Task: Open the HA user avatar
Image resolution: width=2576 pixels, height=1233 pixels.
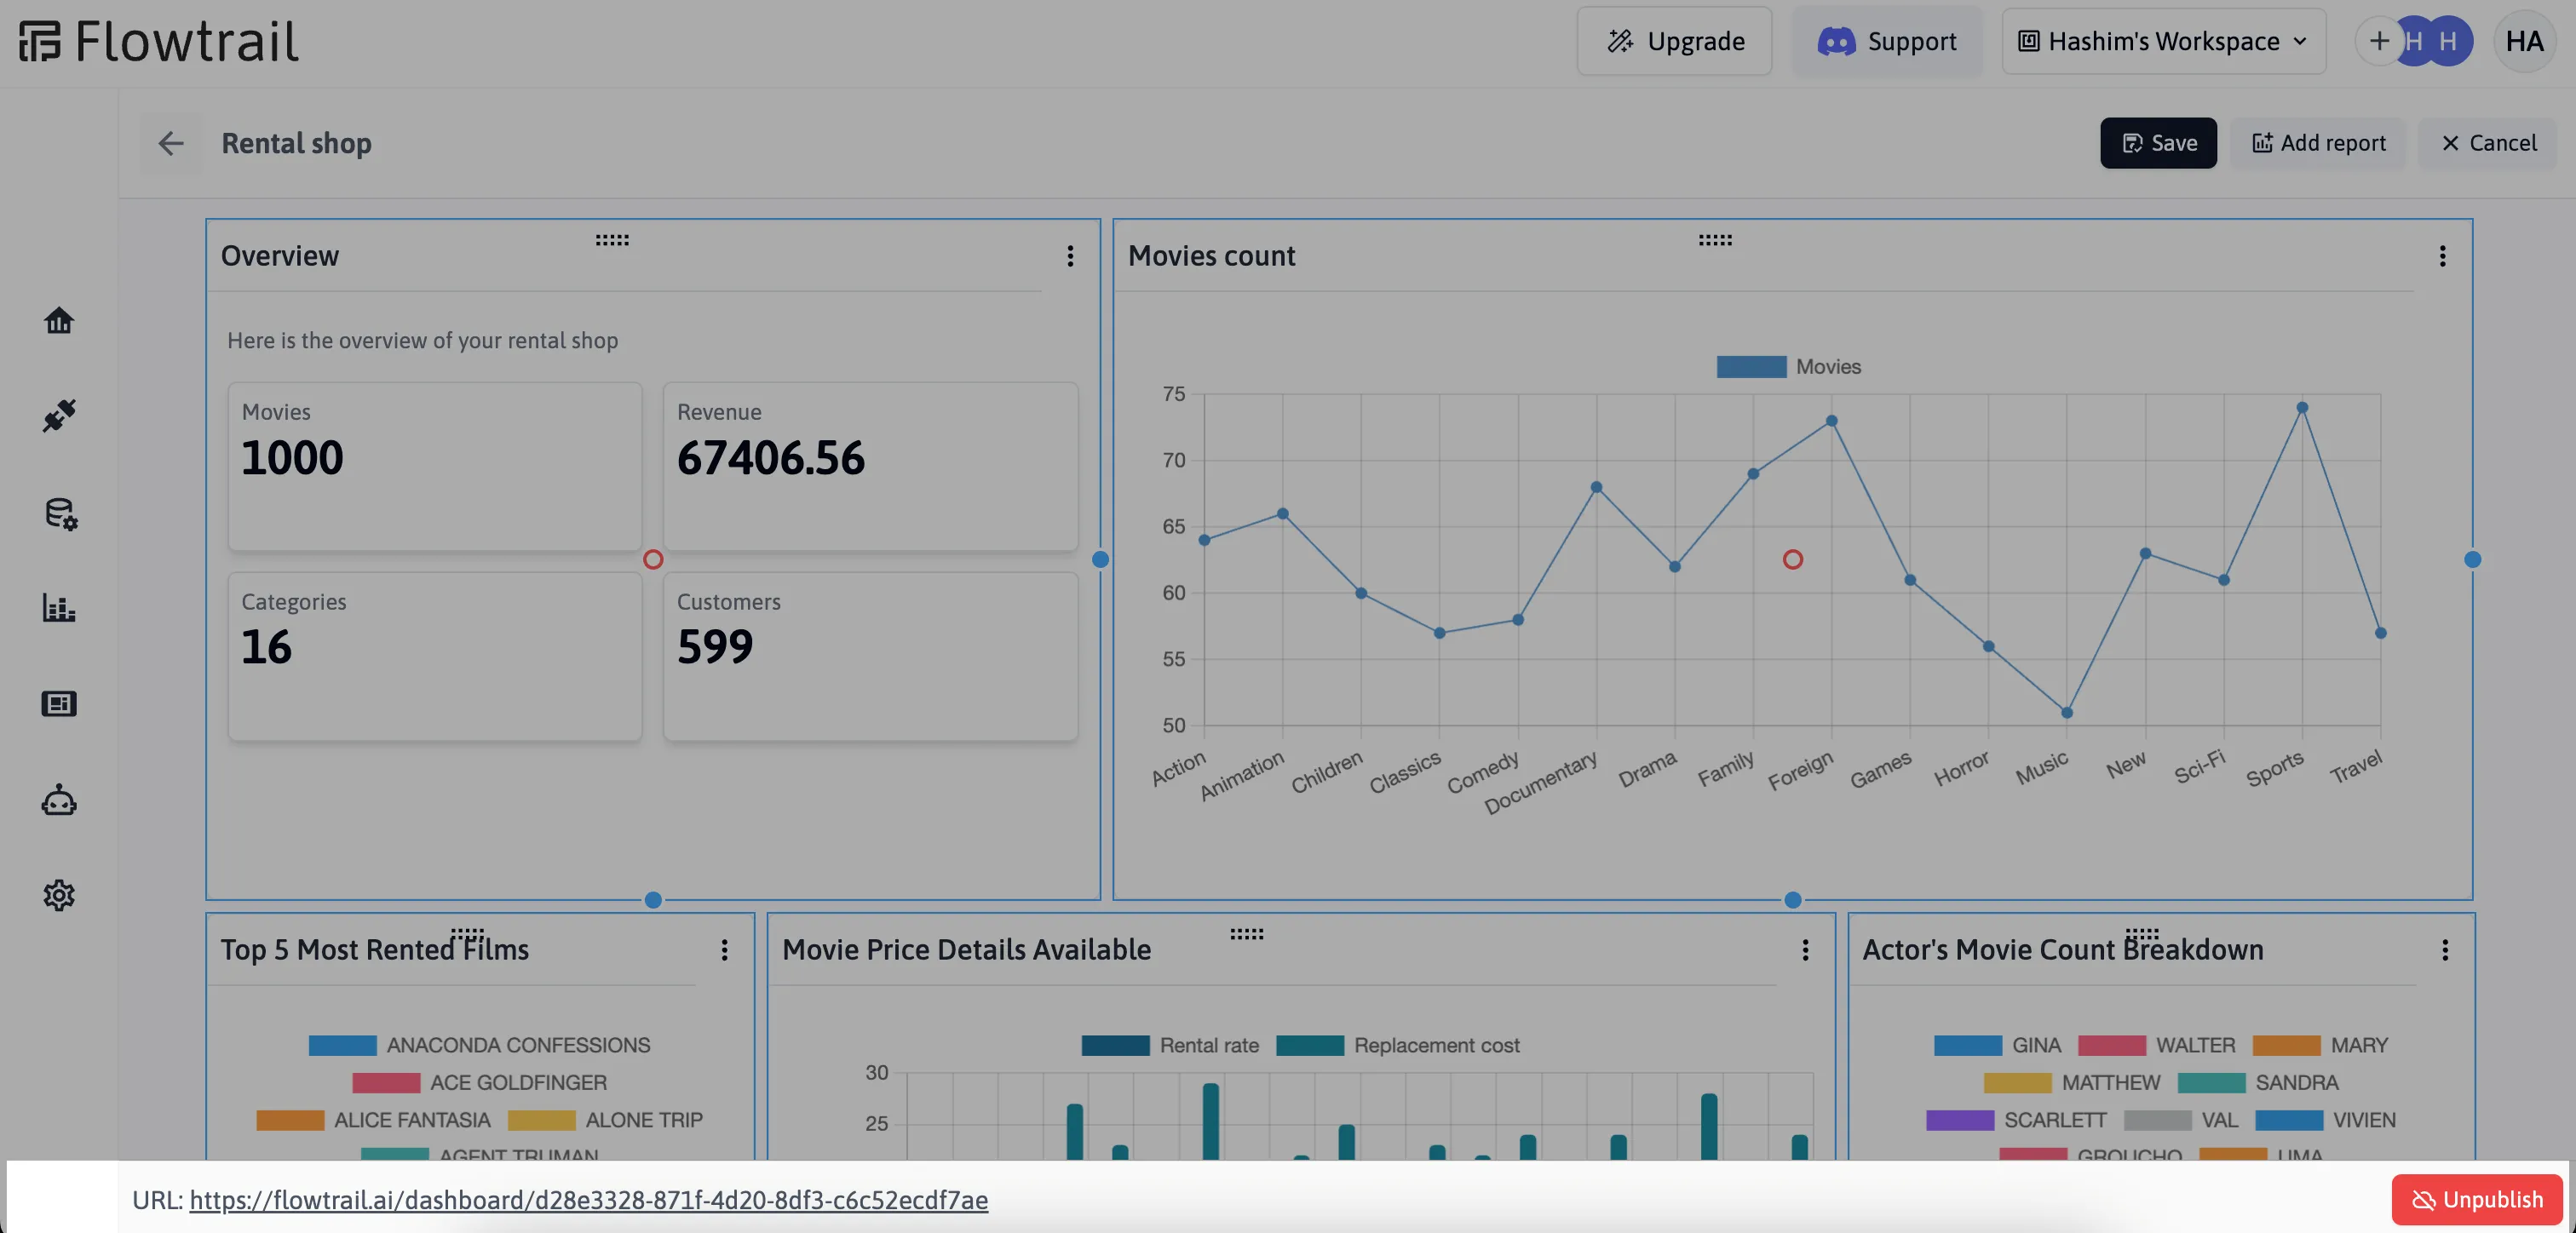Action: [2524, 41]
